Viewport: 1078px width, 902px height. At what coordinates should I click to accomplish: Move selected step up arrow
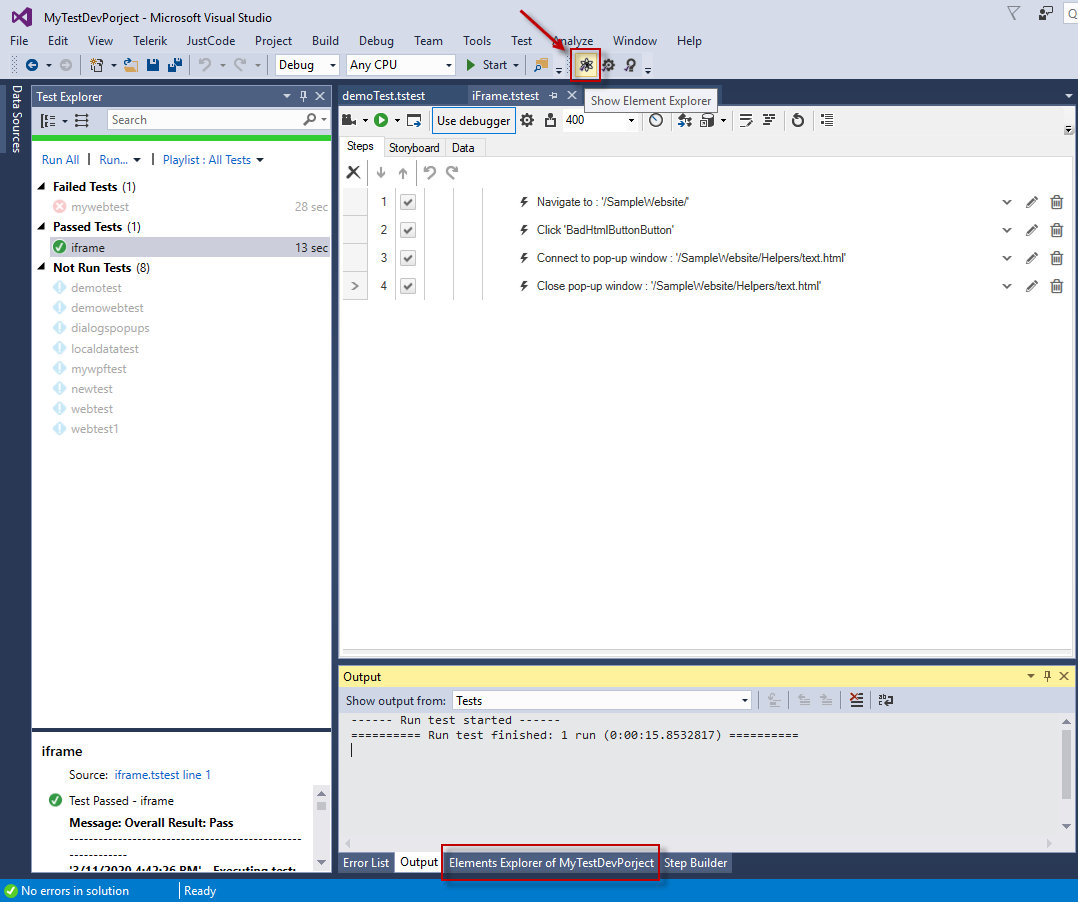[403, 173]
